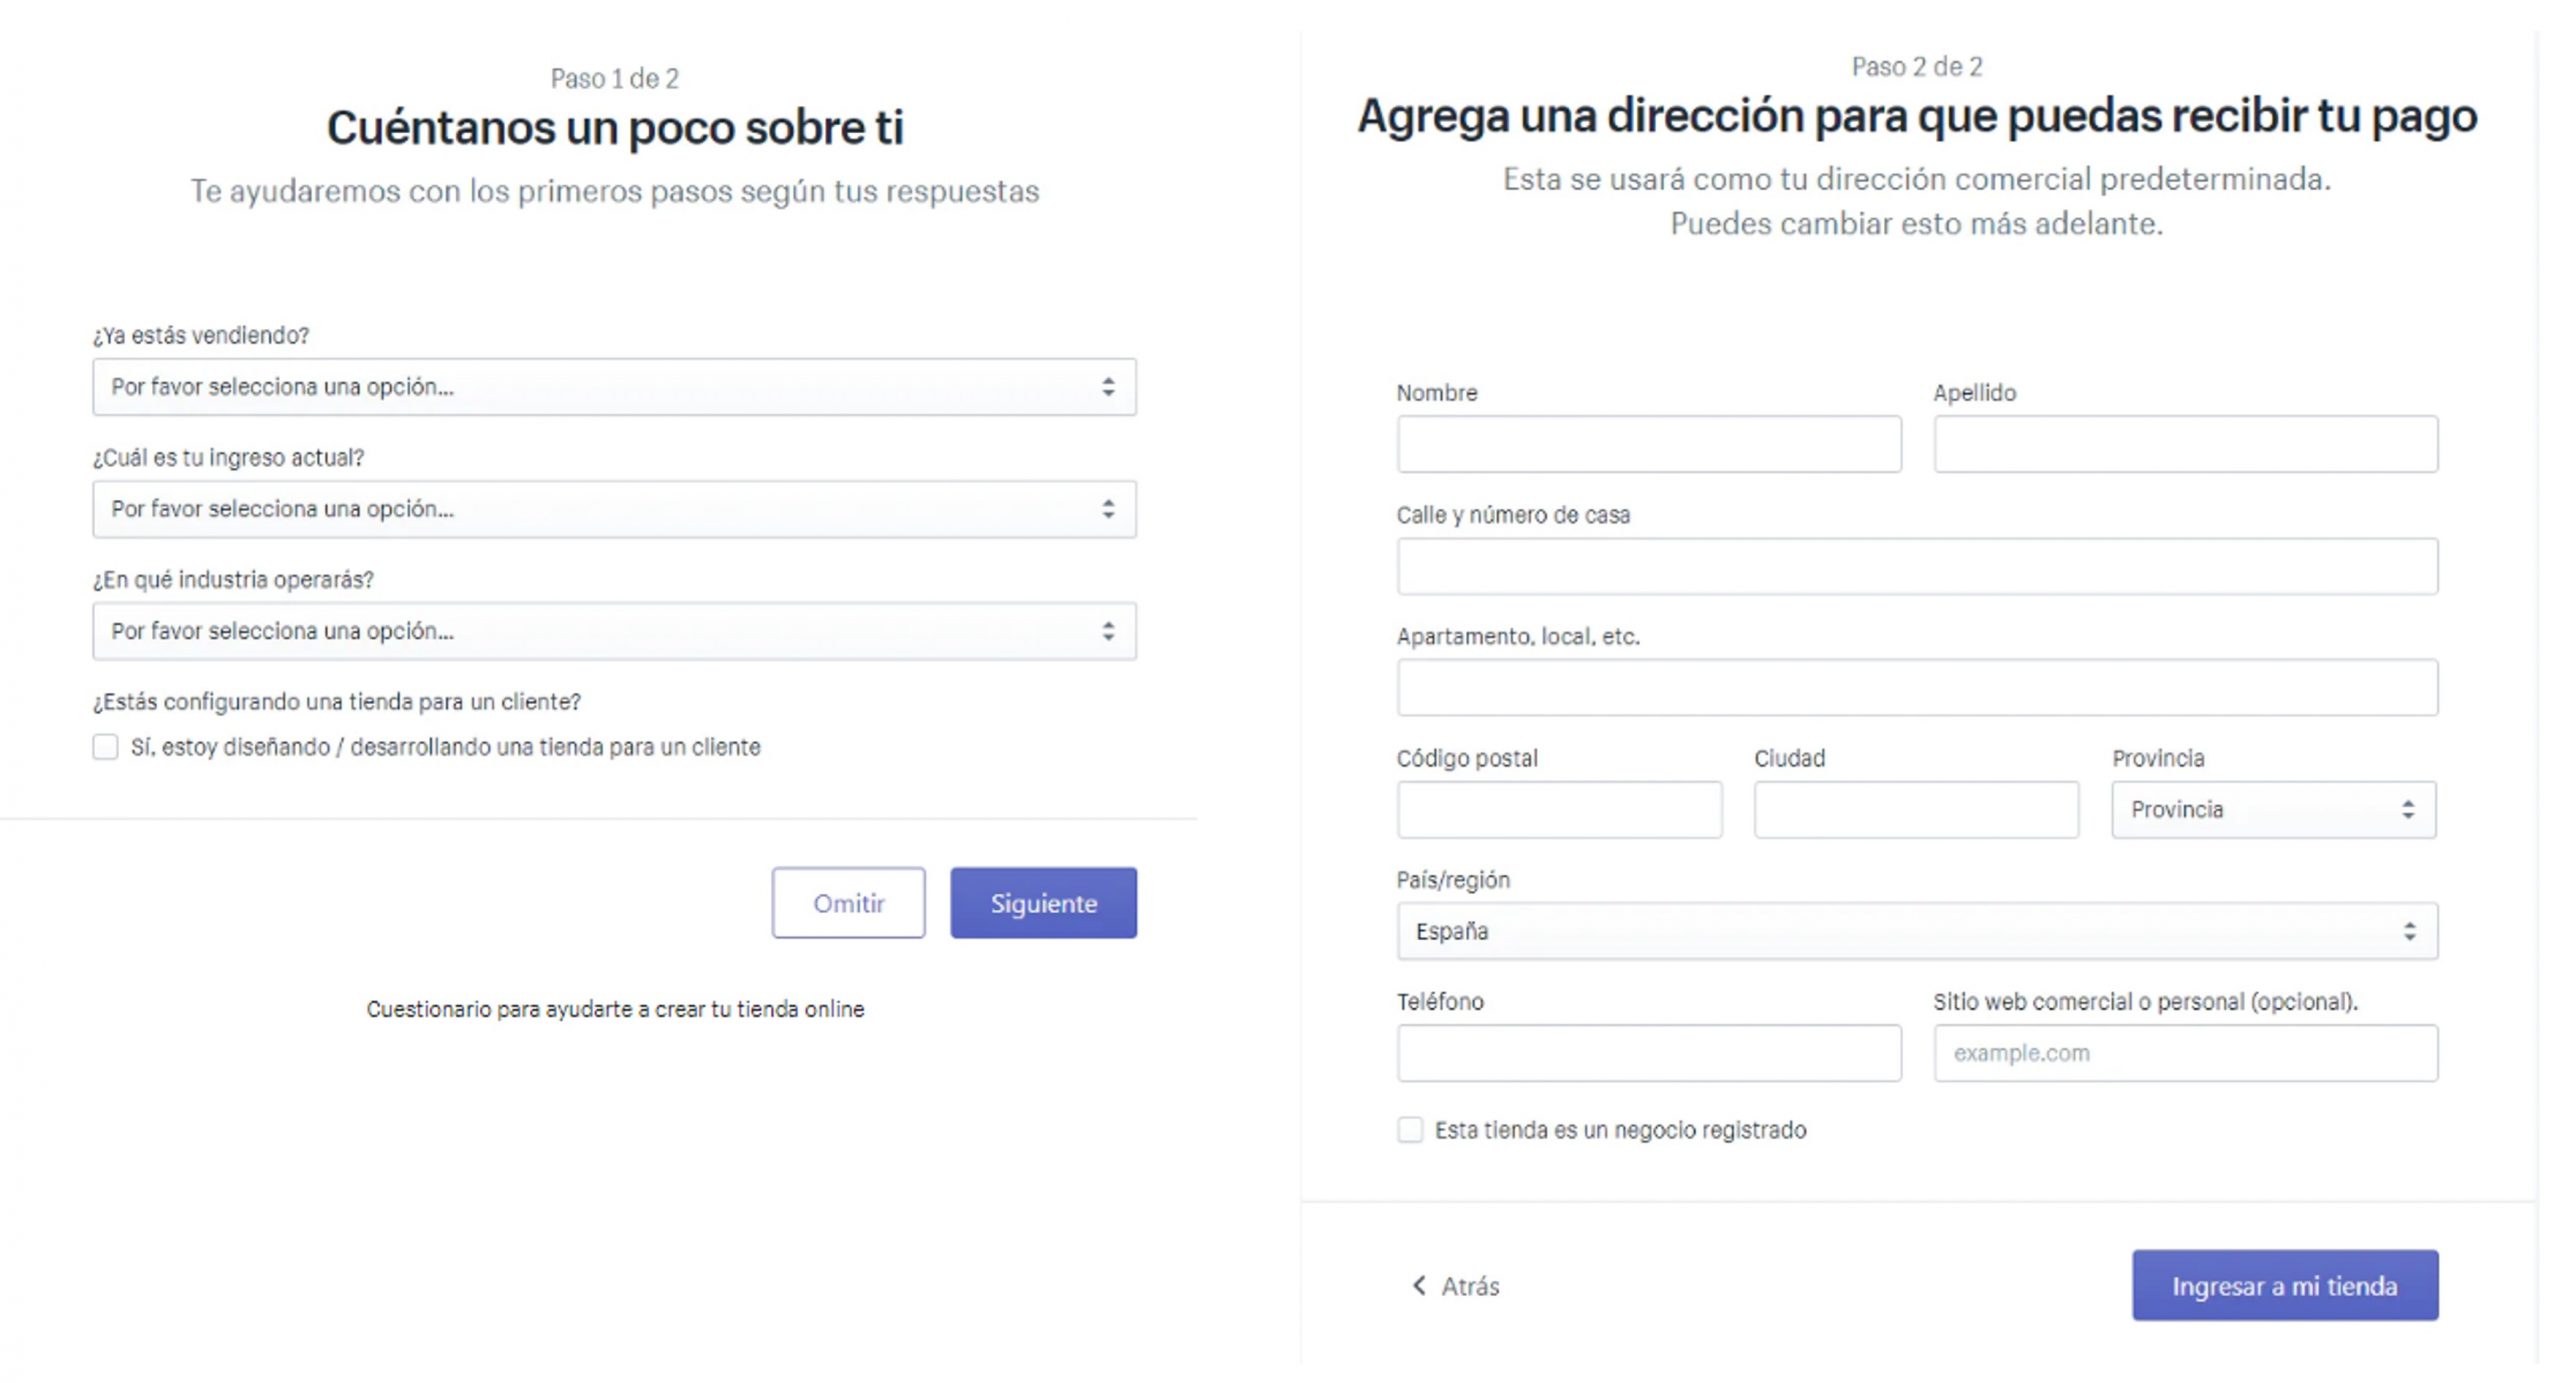
Task: Open the '¿Ya estás vendiendo?' dropdown
Action: pos(614,387)
